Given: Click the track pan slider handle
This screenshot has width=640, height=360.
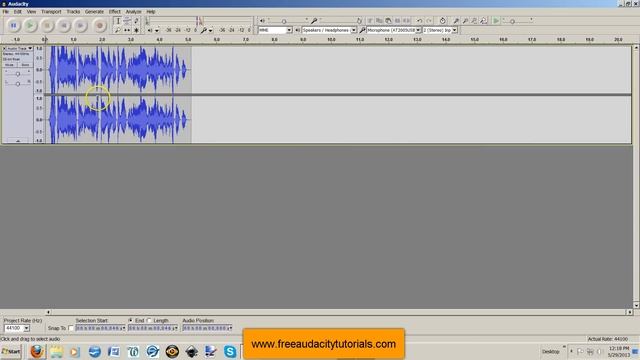Looking at the screenshot, I should point(18,84).
